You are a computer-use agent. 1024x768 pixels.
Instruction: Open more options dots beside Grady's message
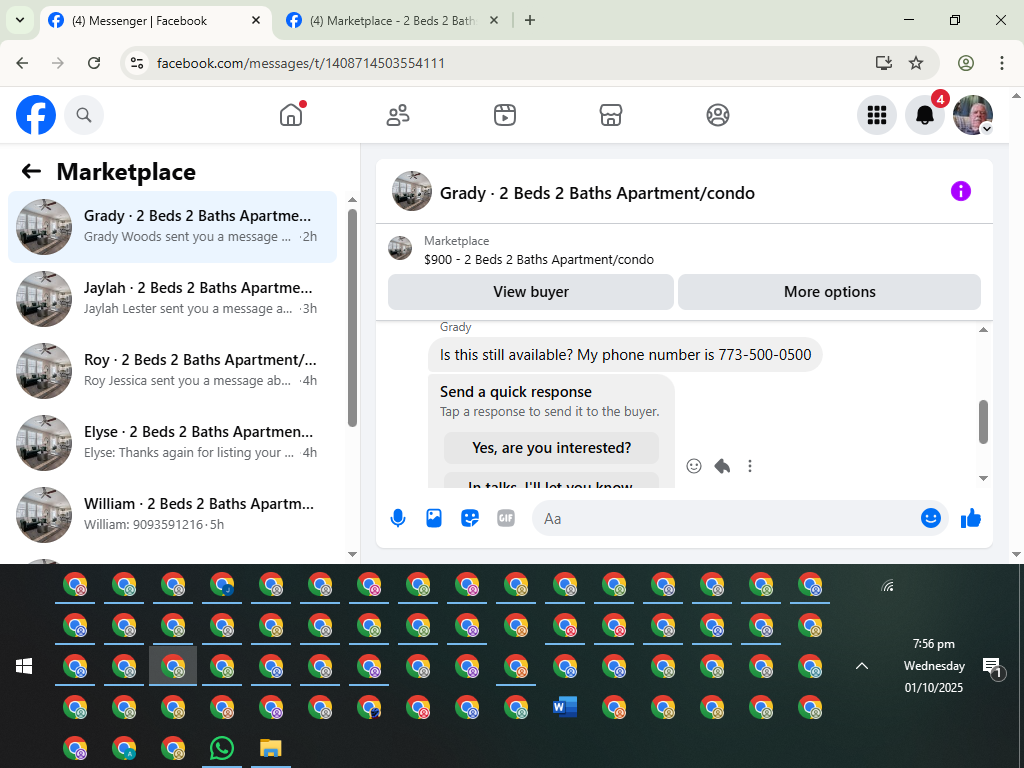(x=750, y=466)
